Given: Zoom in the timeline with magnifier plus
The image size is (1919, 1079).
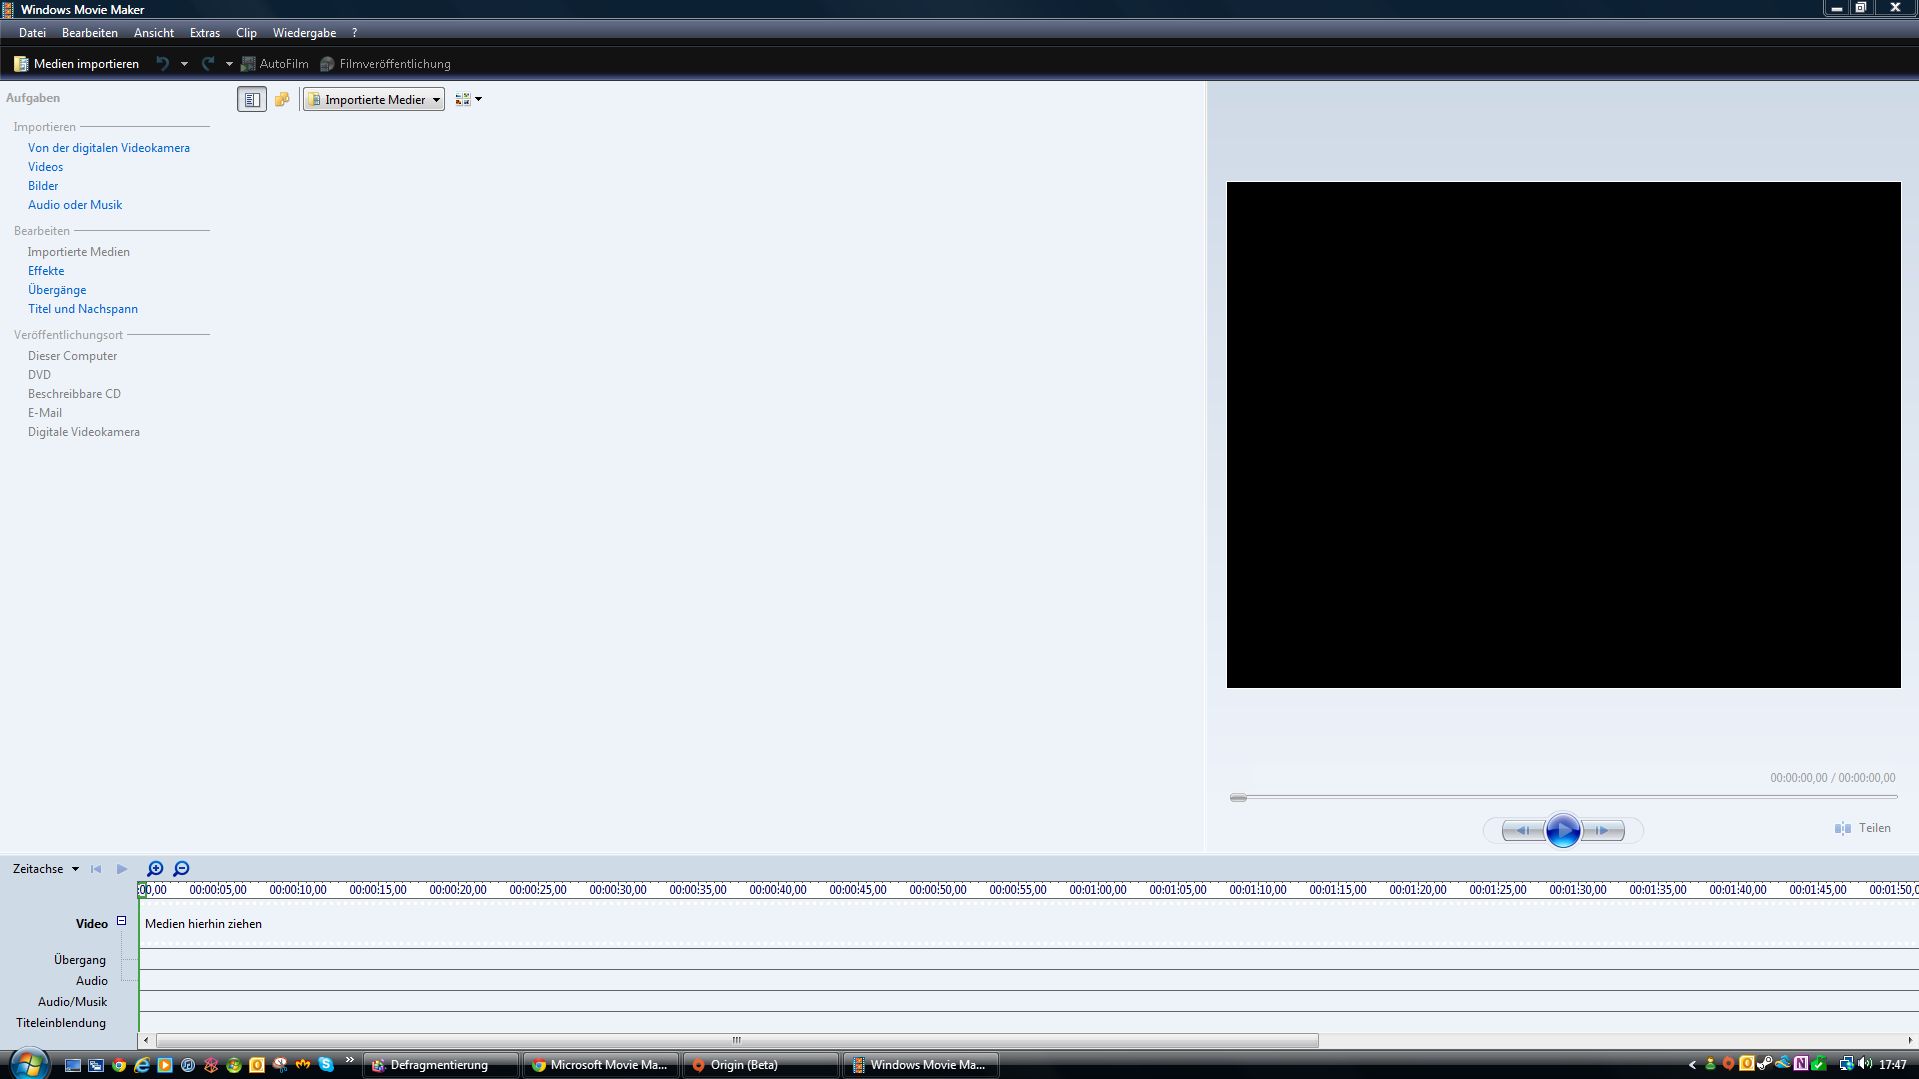Looking at the screenshot, I should (x=155, y=869).
